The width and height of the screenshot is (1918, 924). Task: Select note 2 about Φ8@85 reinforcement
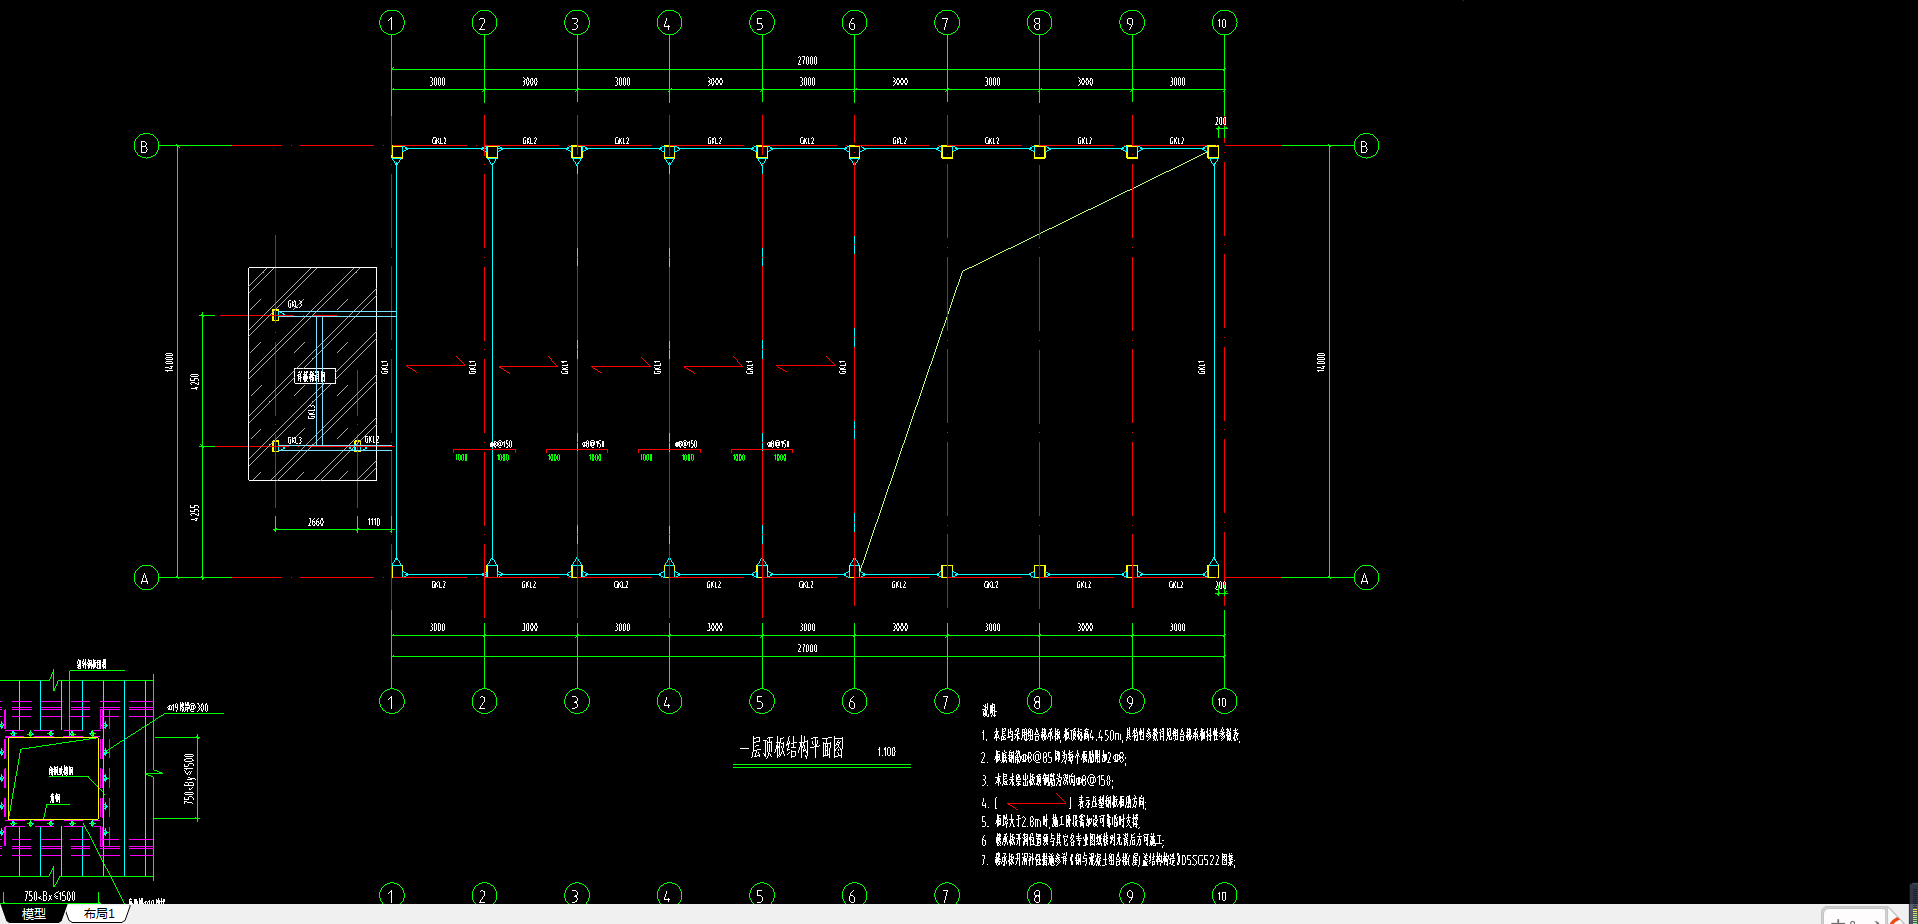tap(1054, 757)
